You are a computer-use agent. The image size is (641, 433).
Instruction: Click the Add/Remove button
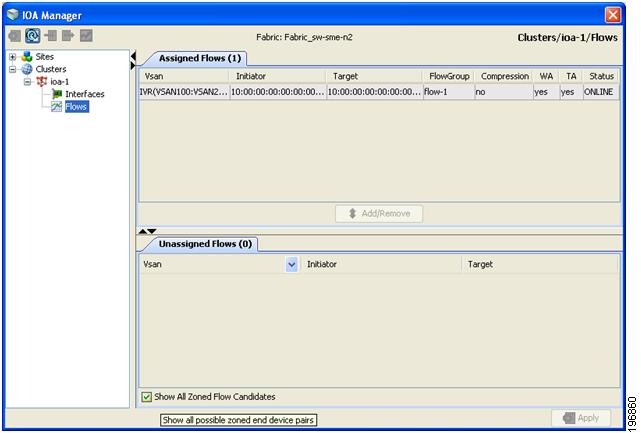[379, 213]
